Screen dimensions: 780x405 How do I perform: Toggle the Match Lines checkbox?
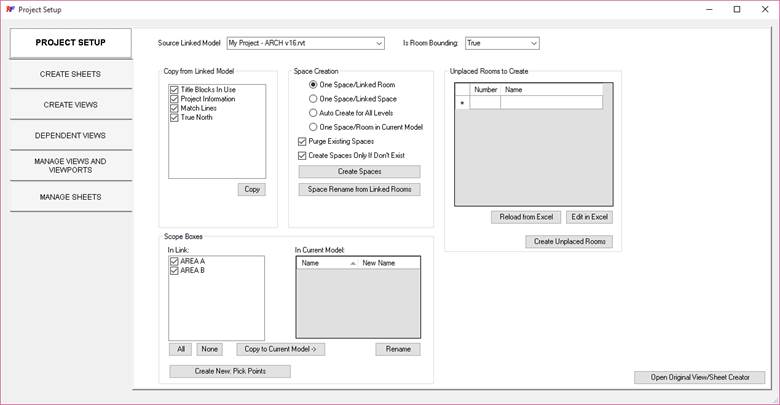[174, 108]
